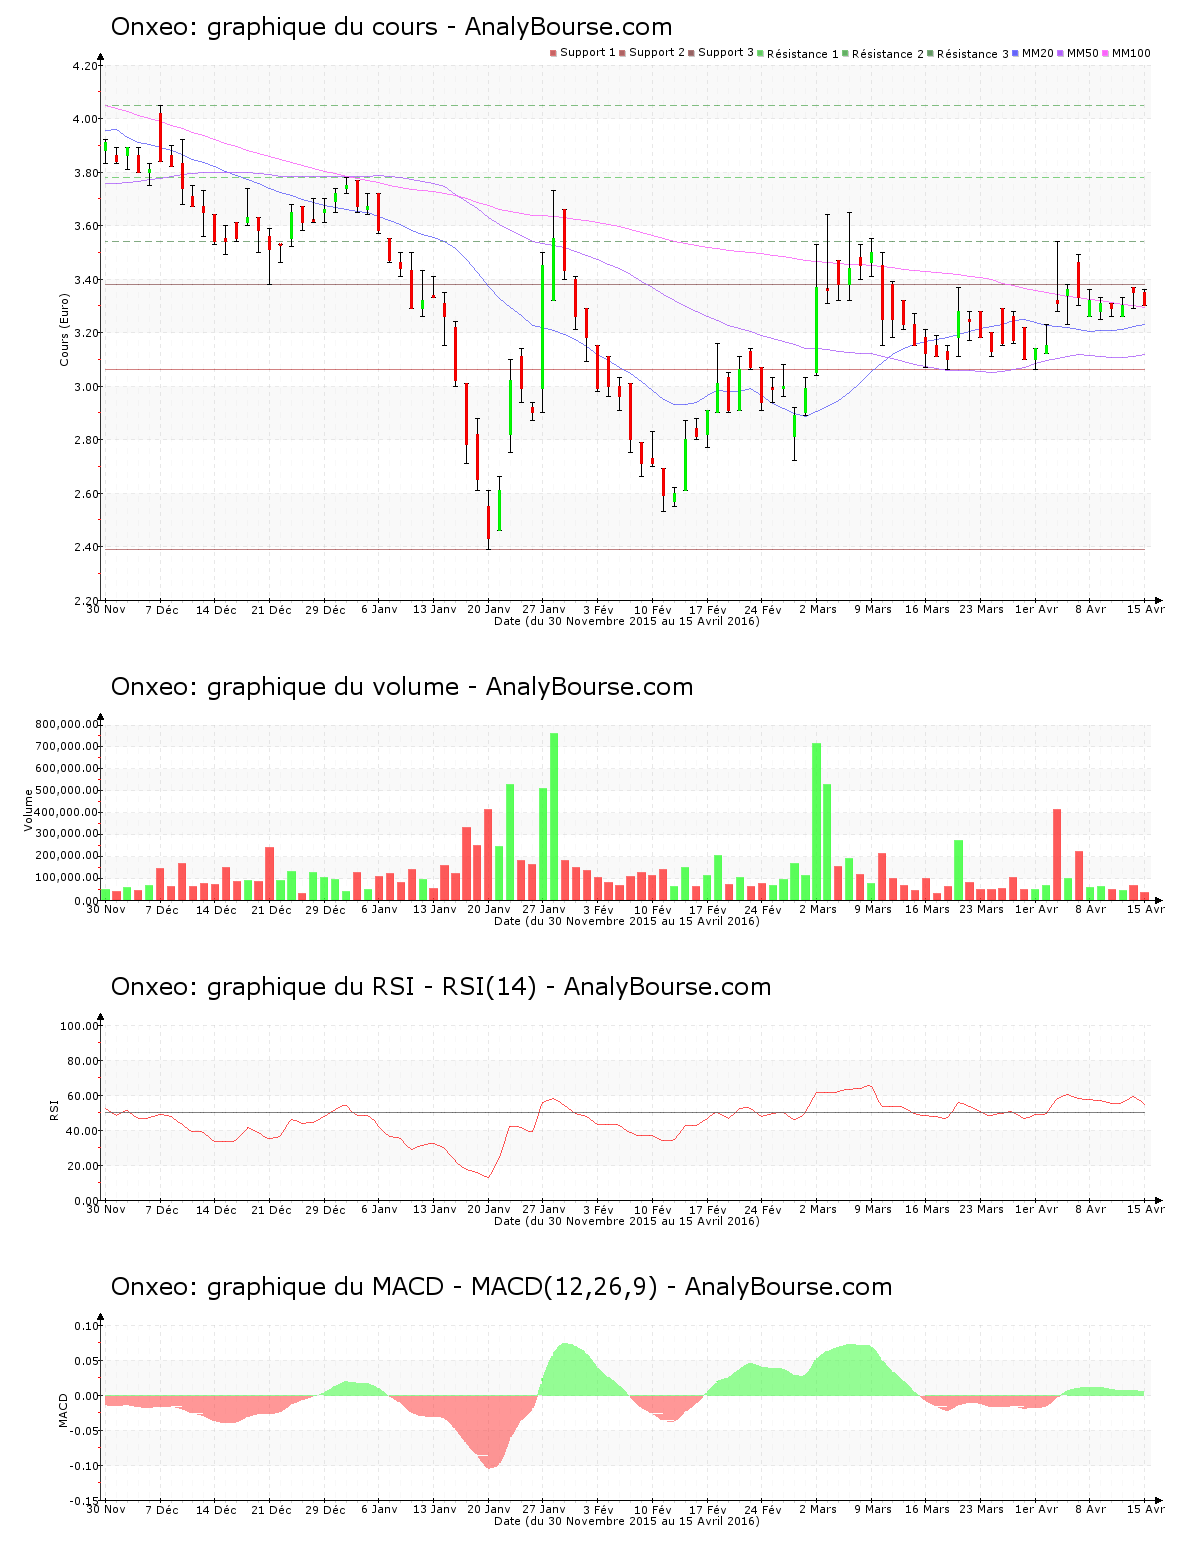Select the MM100 legend label

[1131, 53]
